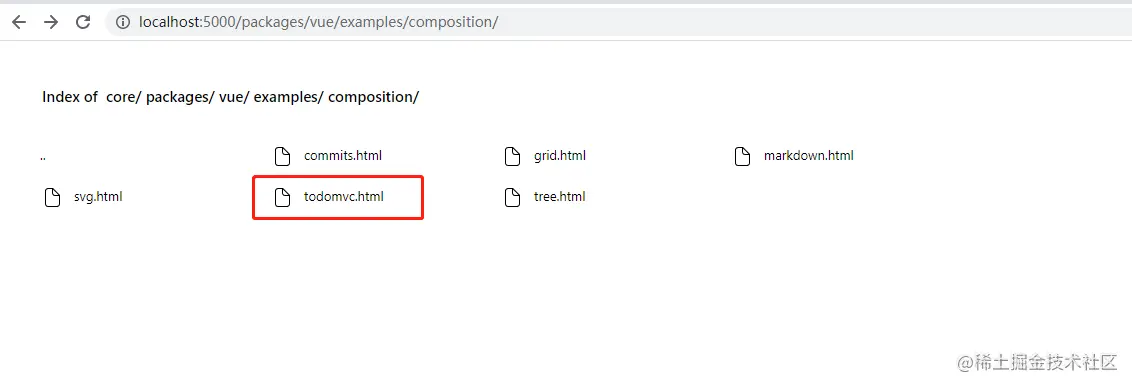Click the file icon beside commits.html
Viewport: 1132px width, 387px height.
pyautogui.click(x=282, y=156)
